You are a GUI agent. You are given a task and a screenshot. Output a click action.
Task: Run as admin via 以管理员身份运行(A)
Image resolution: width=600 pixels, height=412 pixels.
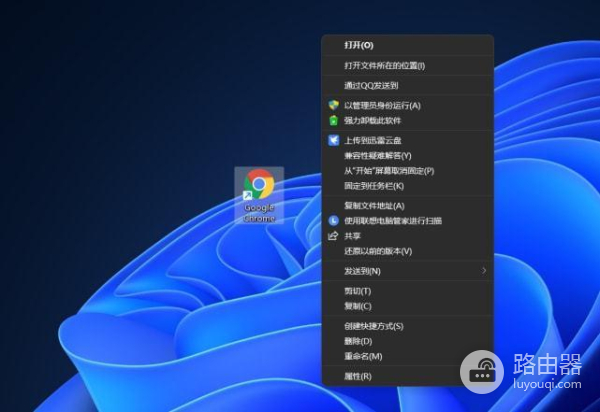[x=408, y=106]
